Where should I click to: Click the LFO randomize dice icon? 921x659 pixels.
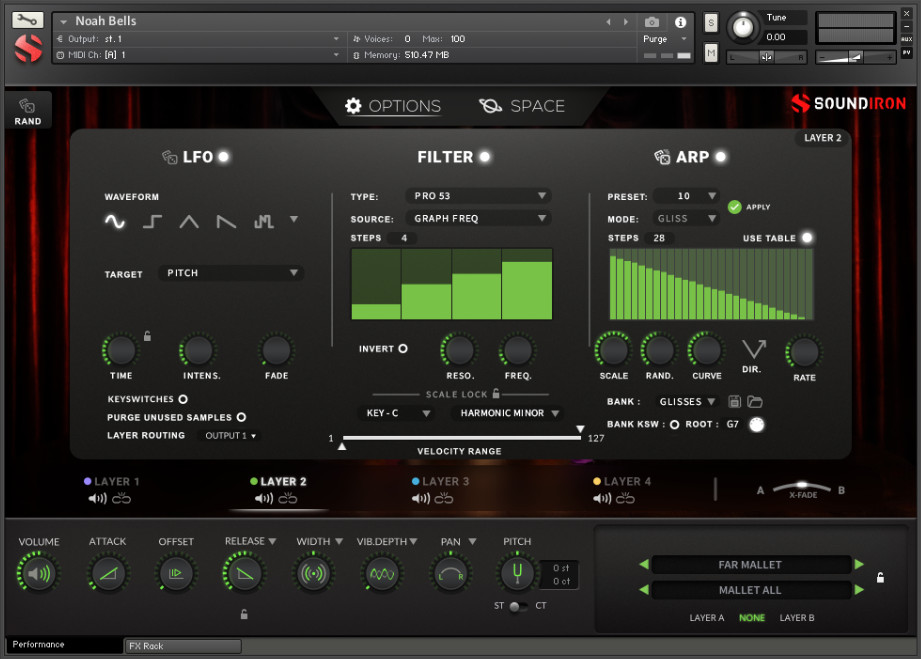pyautogui.click(x=170, y=157)
